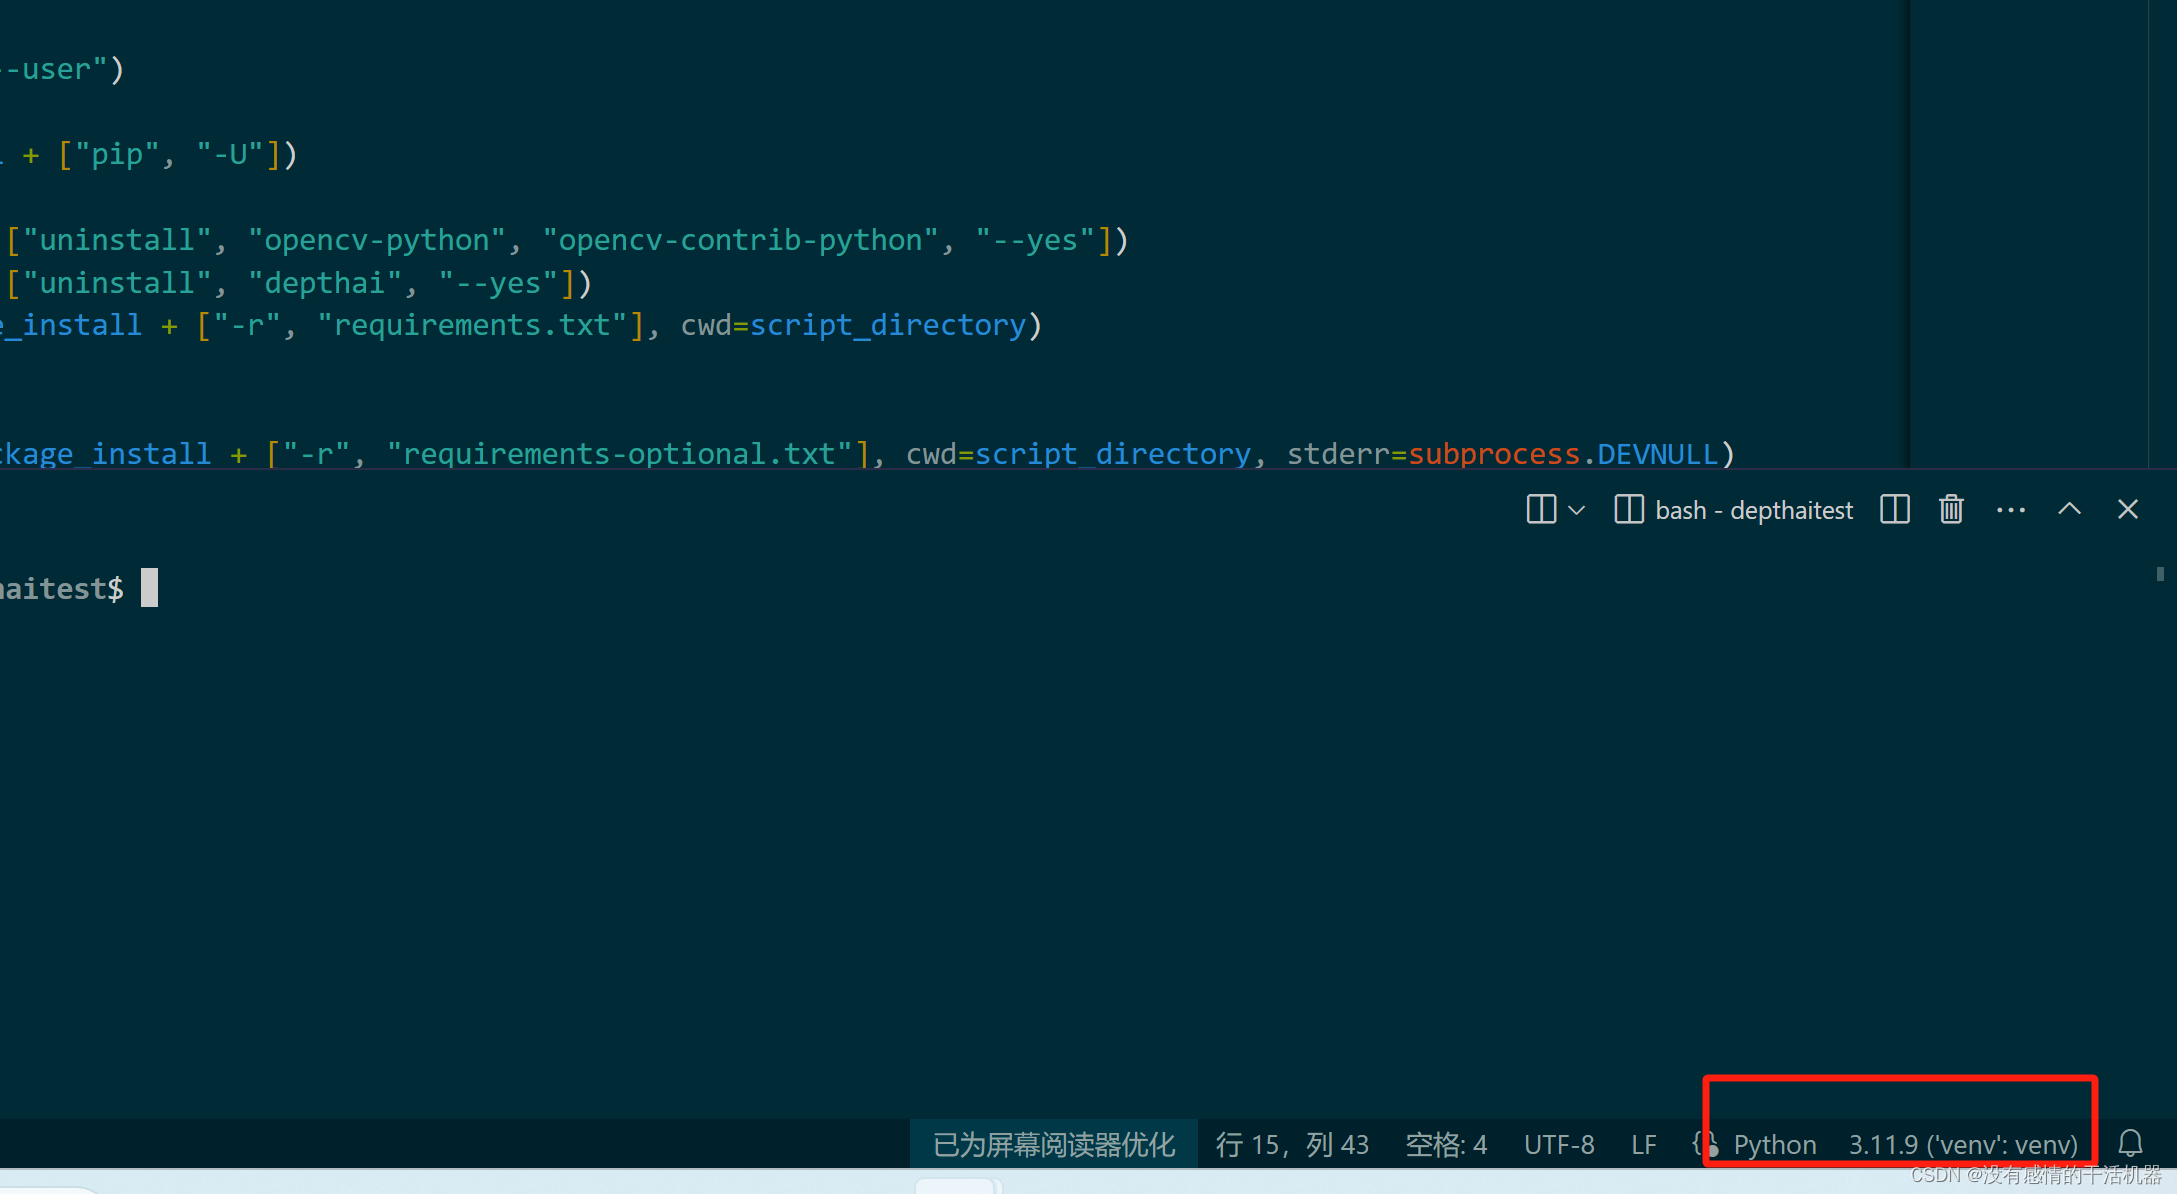Kill terminal with the trash icon

tap(1951, 510)
